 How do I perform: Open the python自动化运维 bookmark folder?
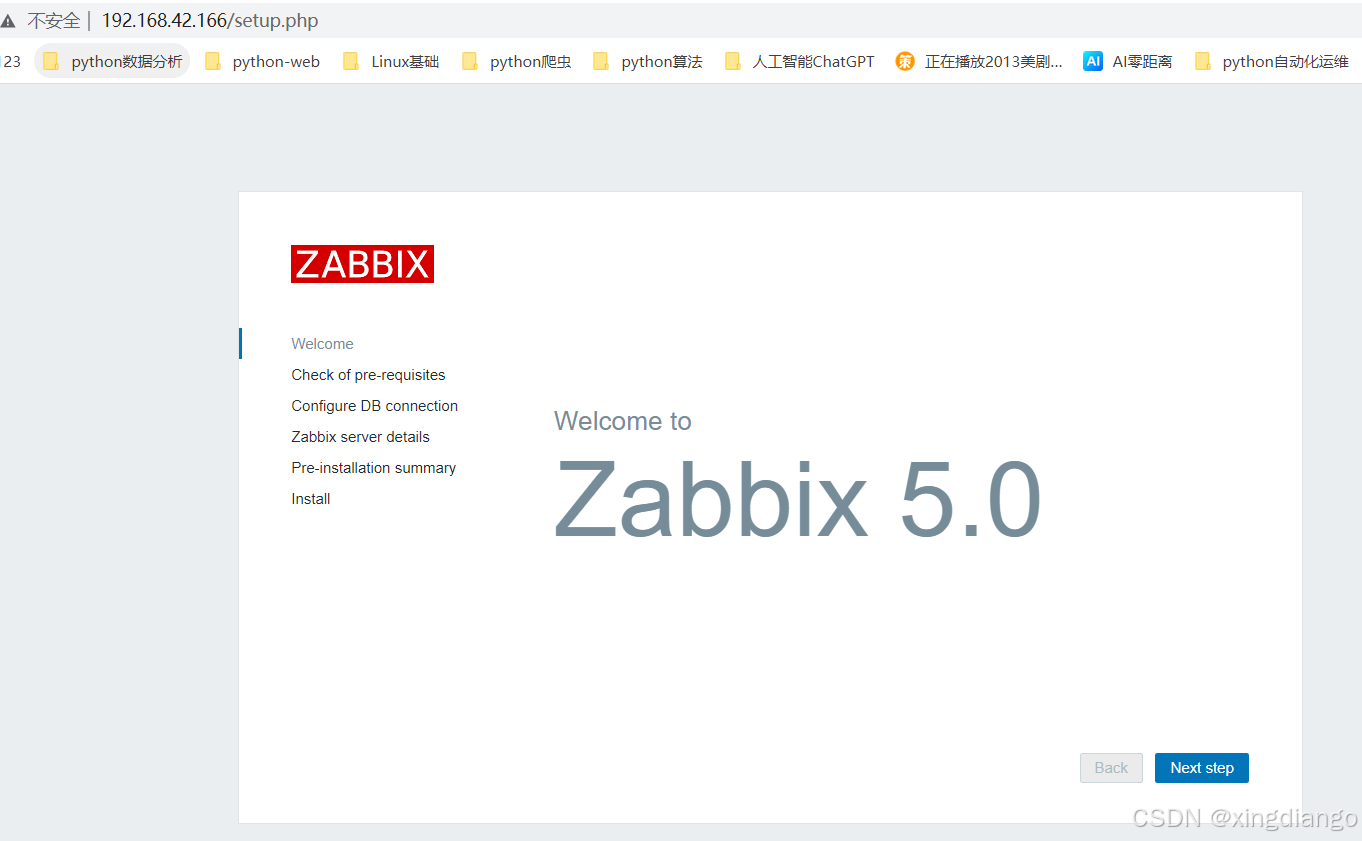coord(1272,61)
